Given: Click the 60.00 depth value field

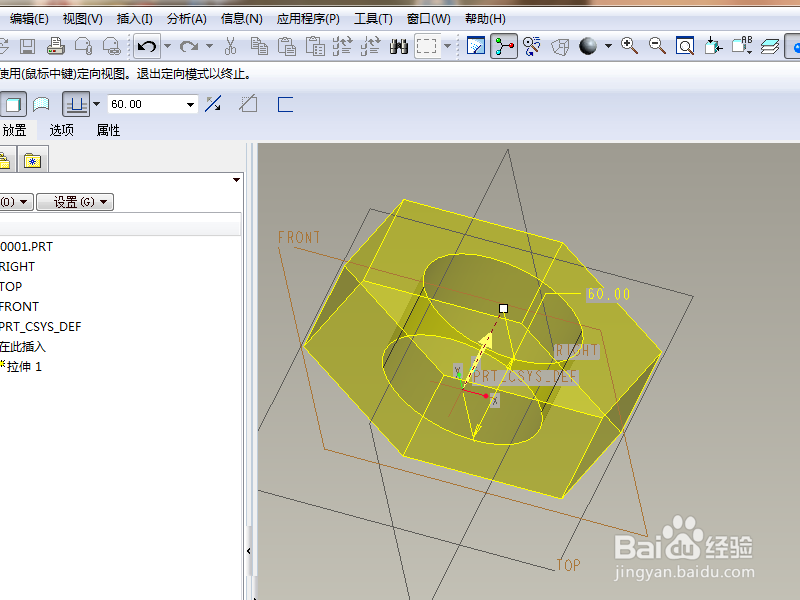Looking at the screenshot, I should point(146,104).
